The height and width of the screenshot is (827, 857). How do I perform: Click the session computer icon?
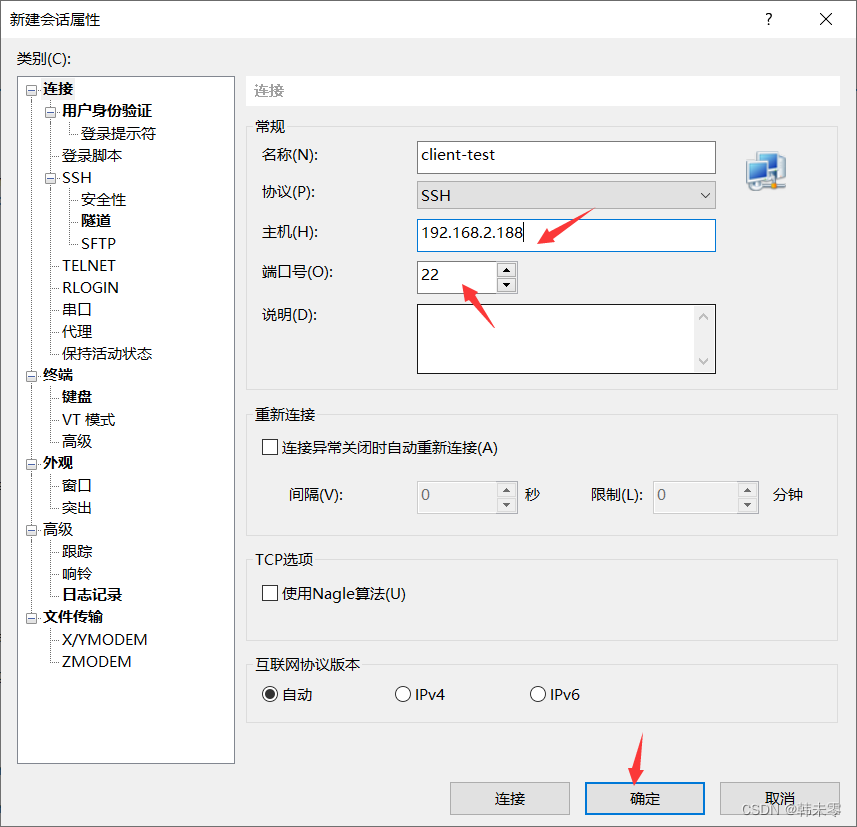pos(766,171)
